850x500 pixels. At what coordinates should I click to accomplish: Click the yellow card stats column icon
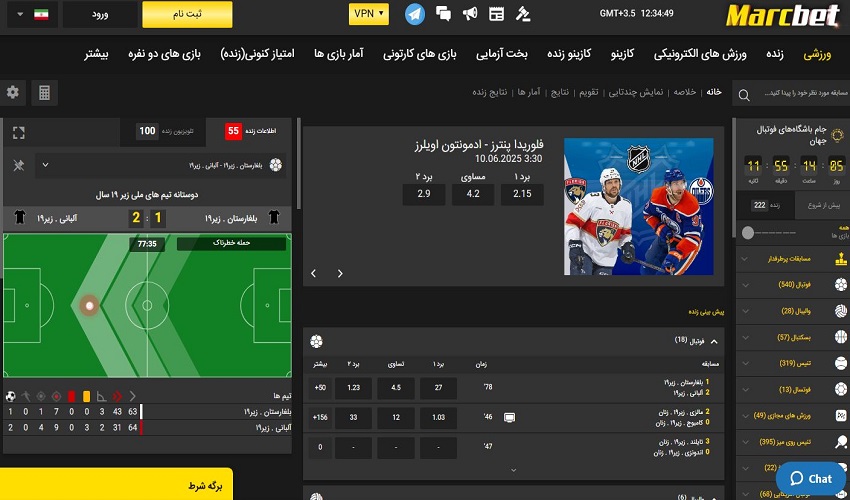[87, 396]
